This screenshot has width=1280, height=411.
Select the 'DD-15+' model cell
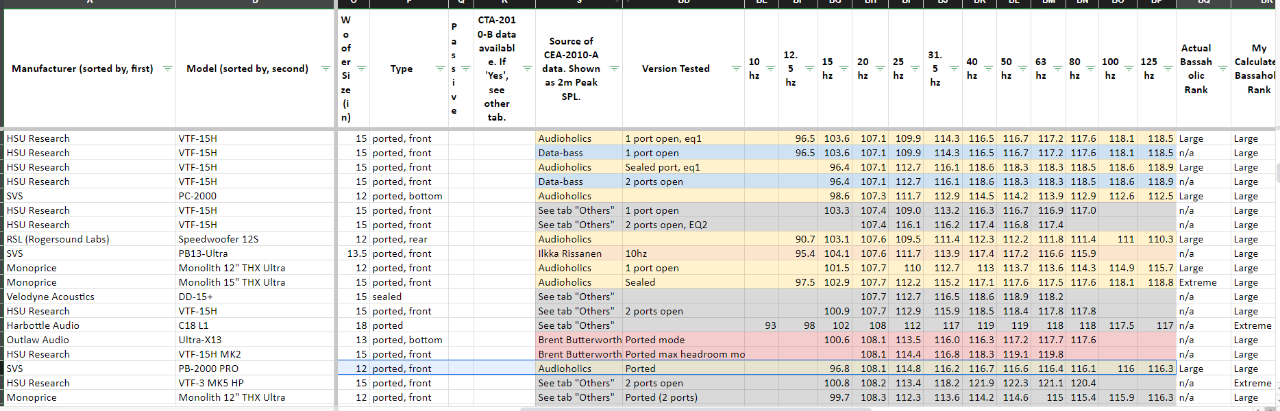[x=255, y=297]
